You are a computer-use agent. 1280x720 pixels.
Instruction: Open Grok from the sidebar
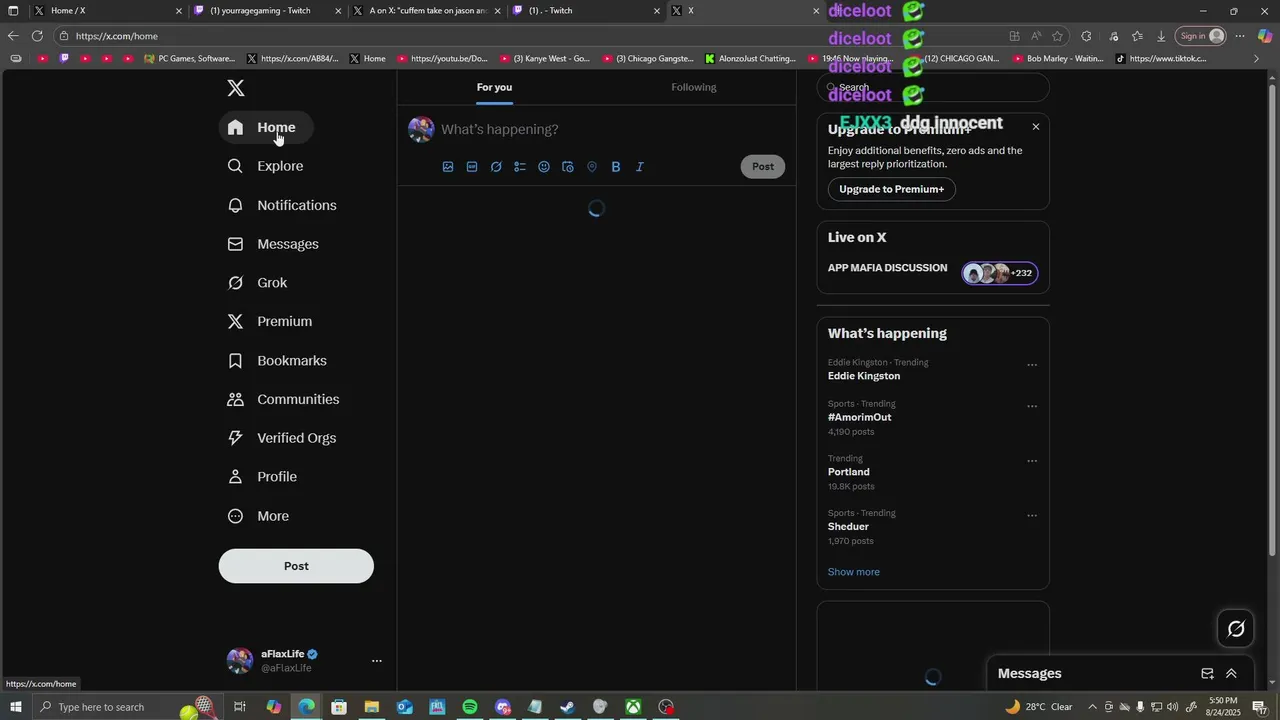(258, 283)
